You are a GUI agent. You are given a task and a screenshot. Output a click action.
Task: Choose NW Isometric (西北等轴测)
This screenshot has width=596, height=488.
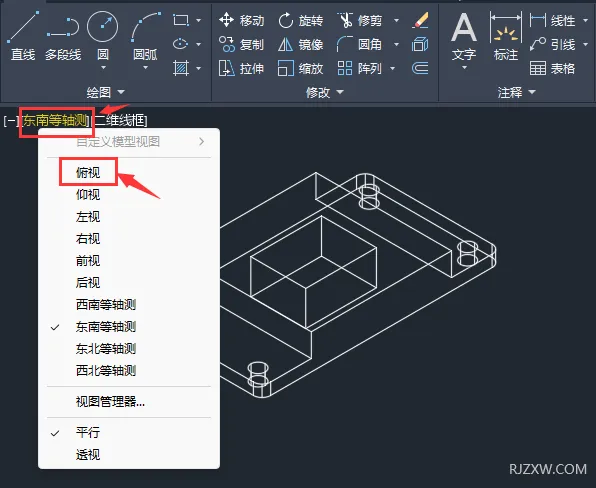click(x=129, y=371)
